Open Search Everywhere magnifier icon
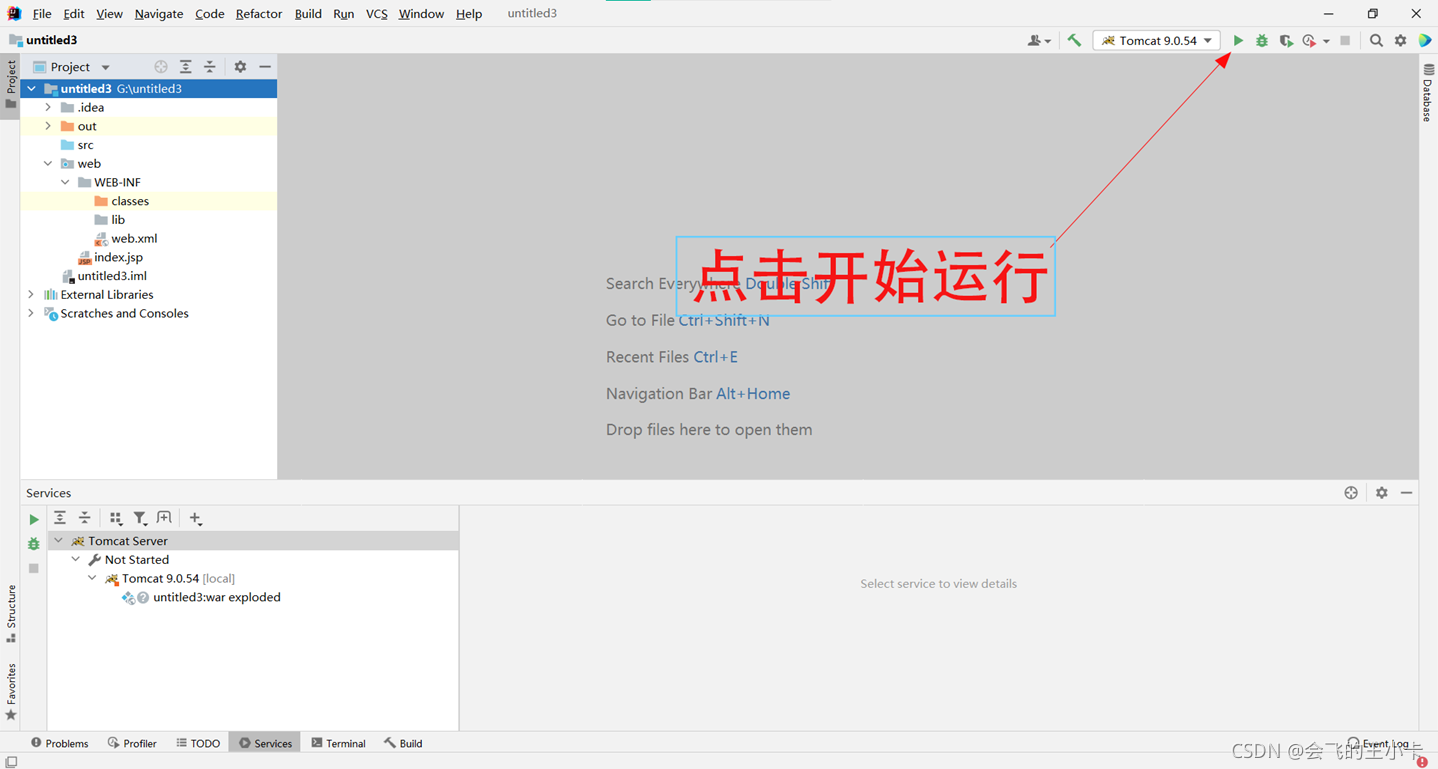 pos(1376,41)
